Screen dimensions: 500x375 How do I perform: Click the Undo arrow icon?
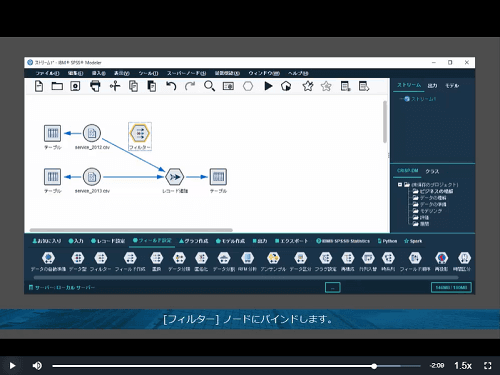[171, 86]
